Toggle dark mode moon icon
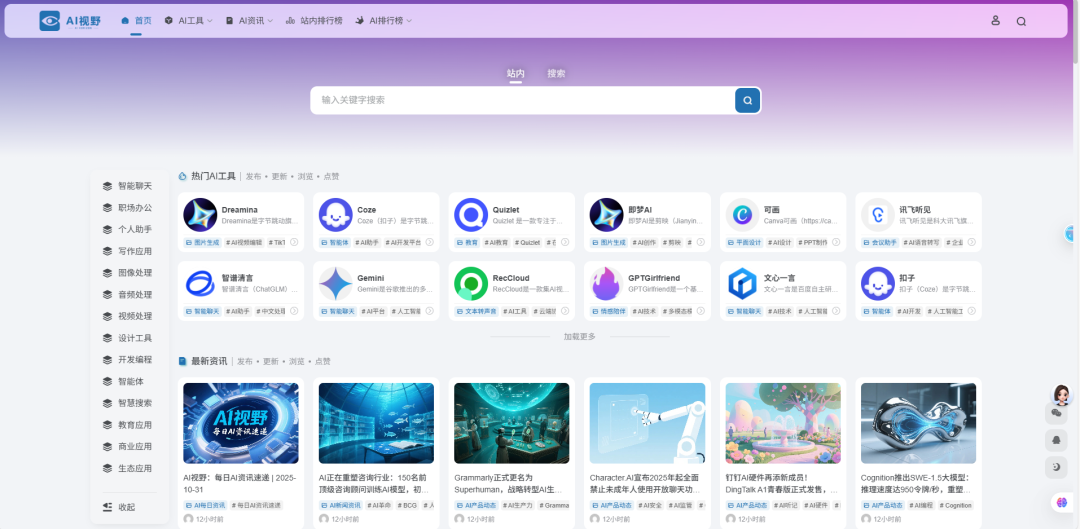1080x529 pixels. (x=1056, y=467)
